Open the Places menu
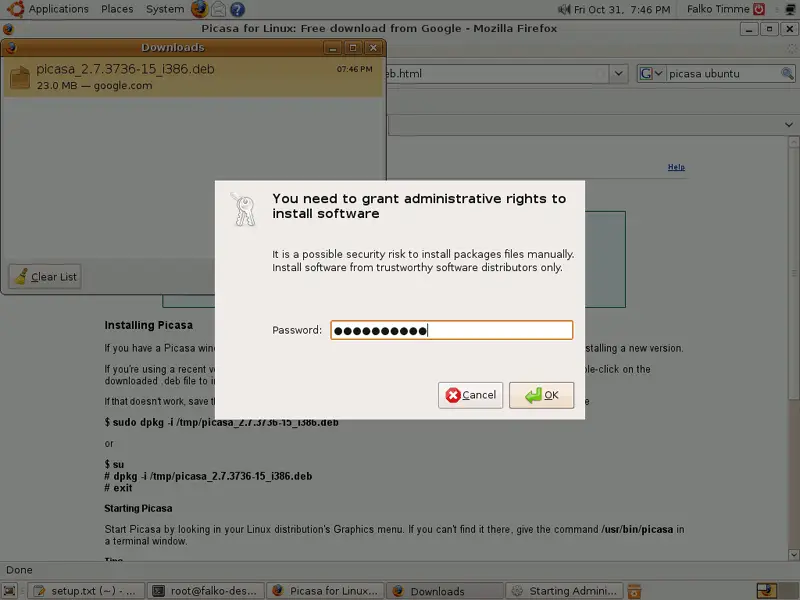 click(117, 9)
